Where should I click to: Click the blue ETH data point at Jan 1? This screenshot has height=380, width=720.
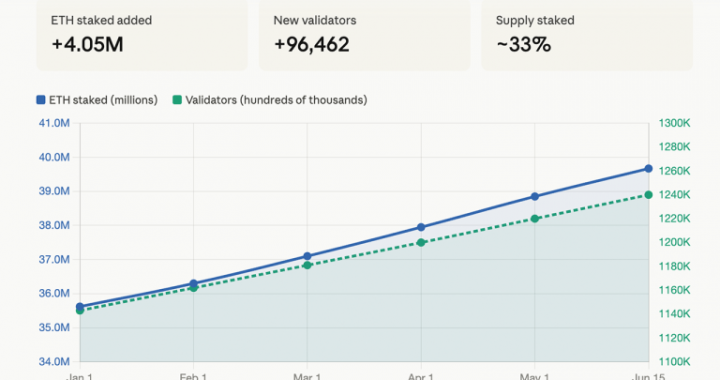80,307
